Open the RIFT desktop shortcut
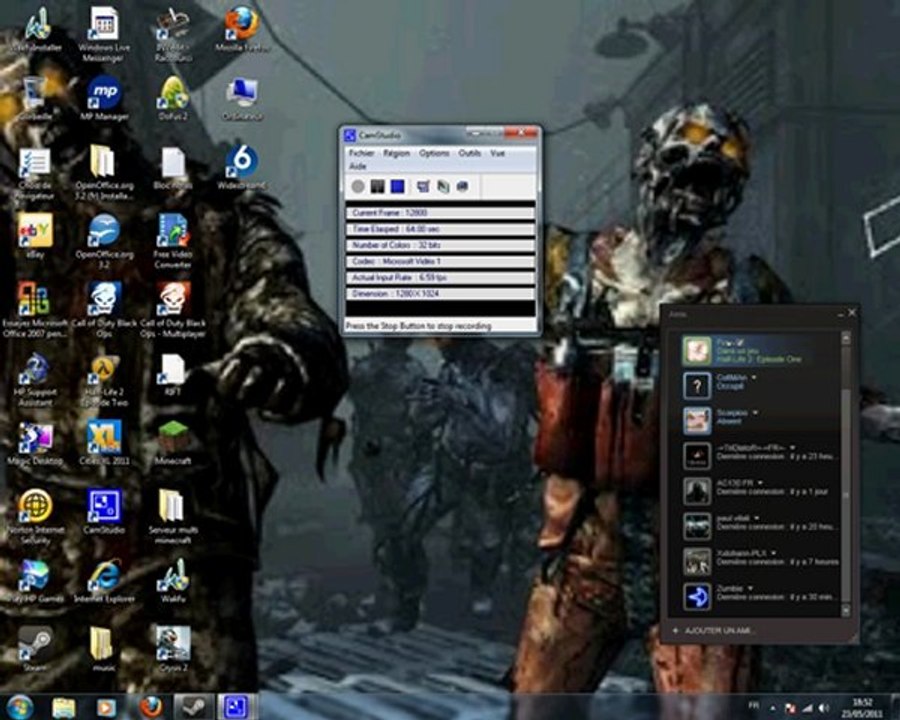 pyautogui.click(x=173, y=374)
